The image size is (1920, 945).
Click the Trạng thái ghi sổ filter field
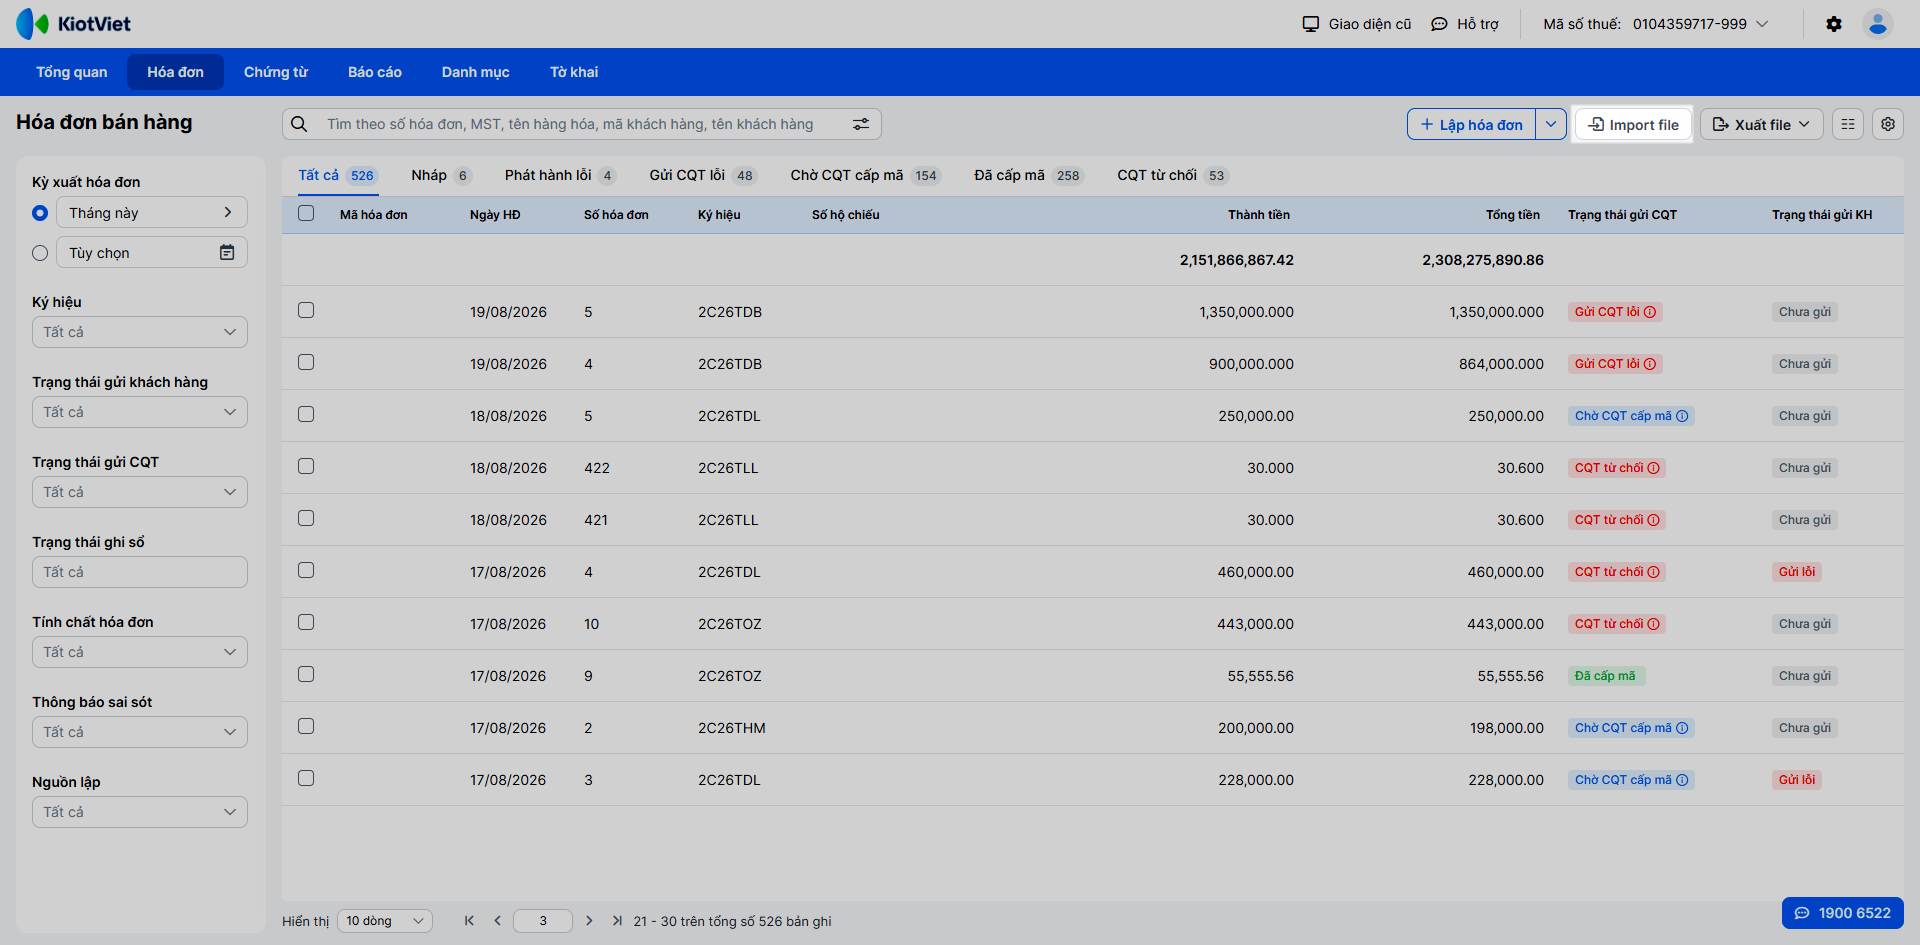[140, 572]
